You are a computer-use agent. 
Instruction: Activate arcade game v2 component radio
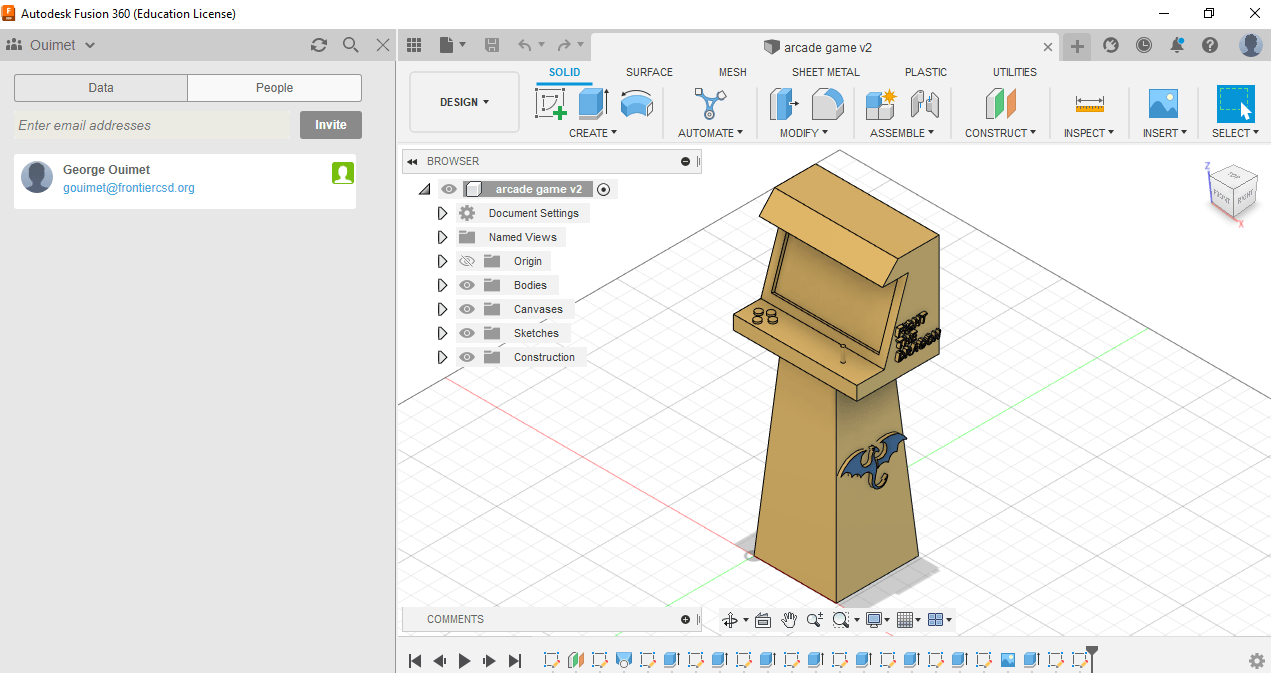604,189
